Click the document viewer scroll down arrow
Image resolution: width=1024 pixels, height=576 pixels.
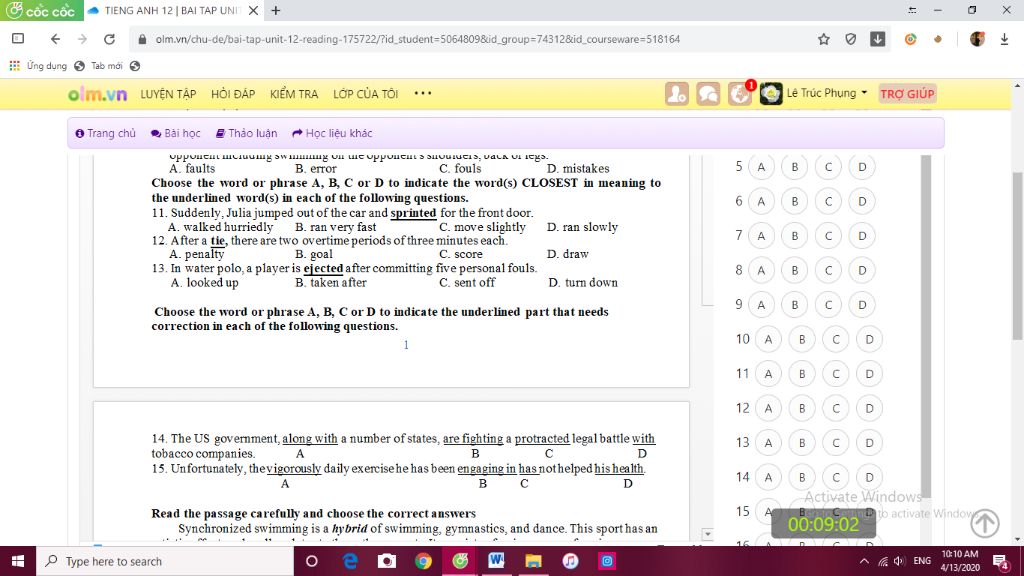tap(707, 534)
